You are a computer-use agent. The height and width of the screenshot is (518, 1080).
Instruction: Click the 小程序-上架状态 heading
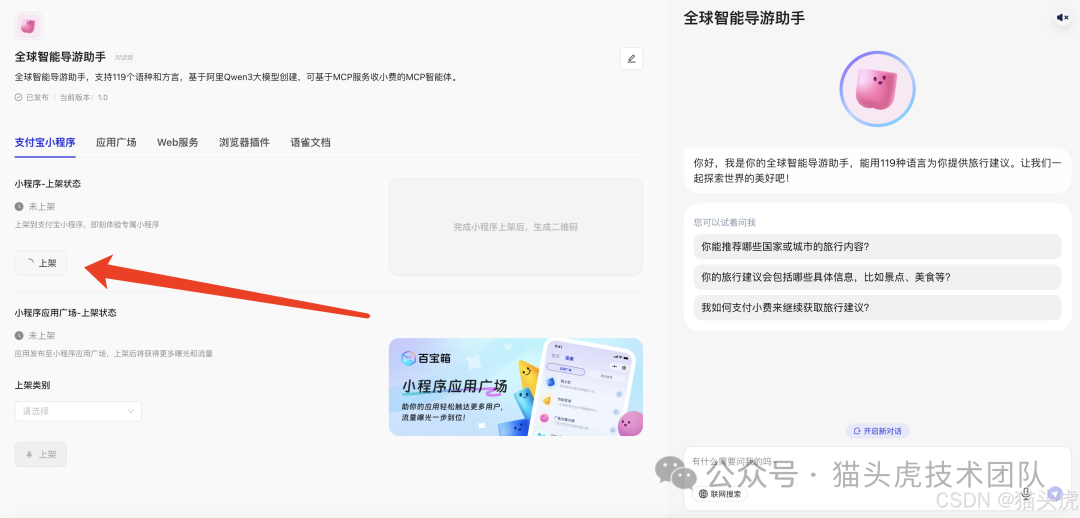tap(48, 184)
